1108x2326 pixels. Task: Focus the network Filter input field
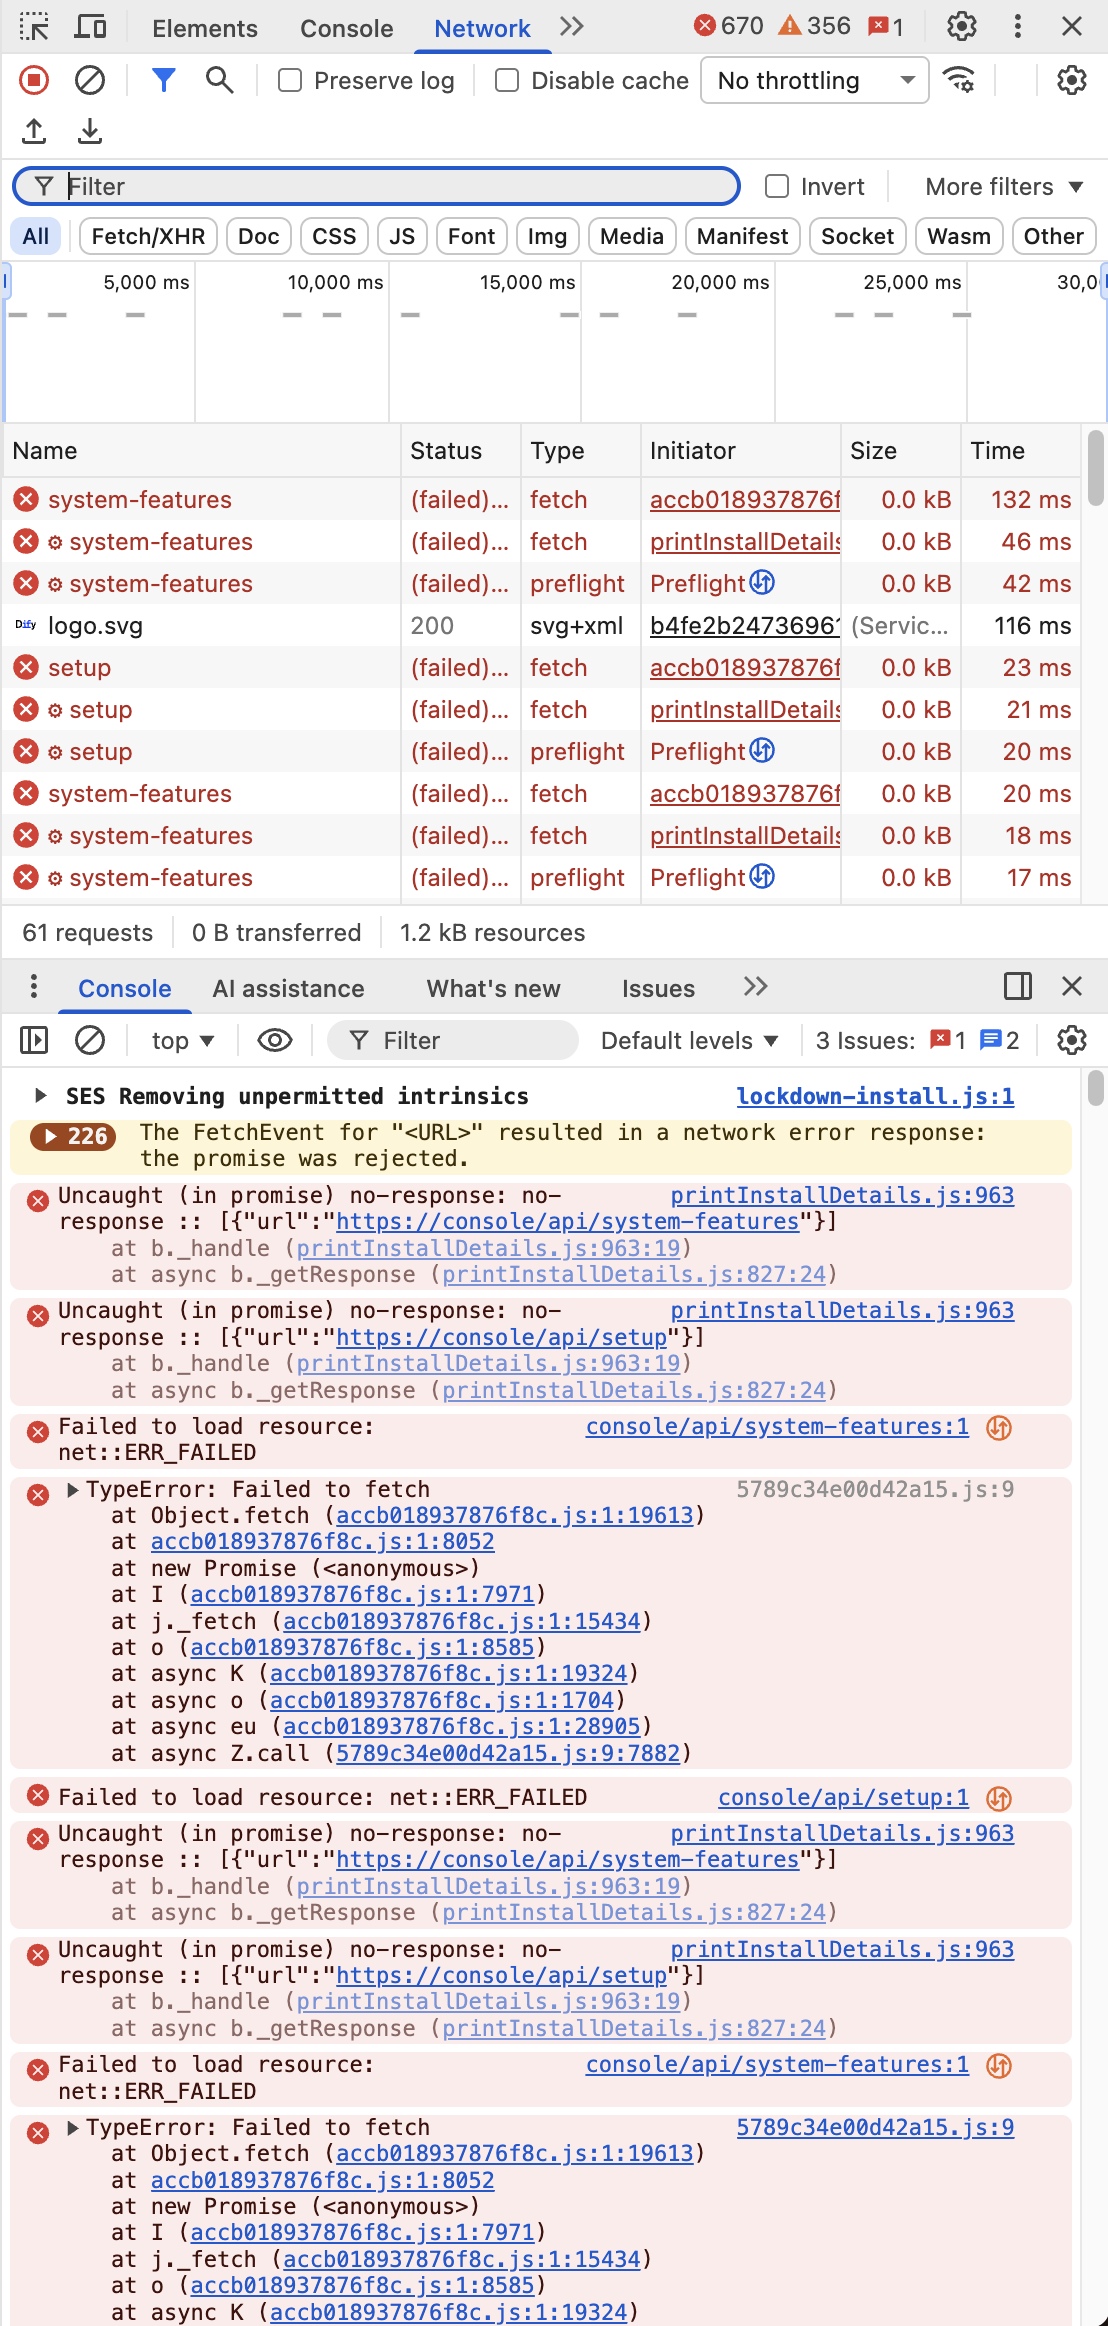(376, 186)
